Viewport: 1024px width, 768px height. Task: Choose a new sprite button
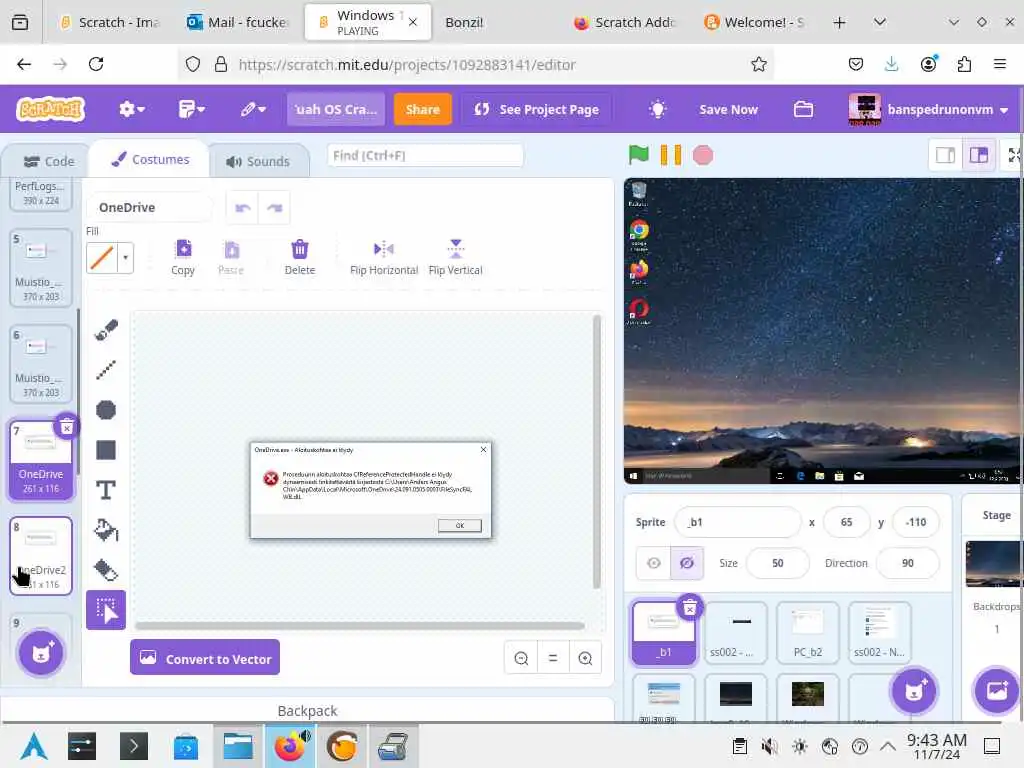coord(914,690)
